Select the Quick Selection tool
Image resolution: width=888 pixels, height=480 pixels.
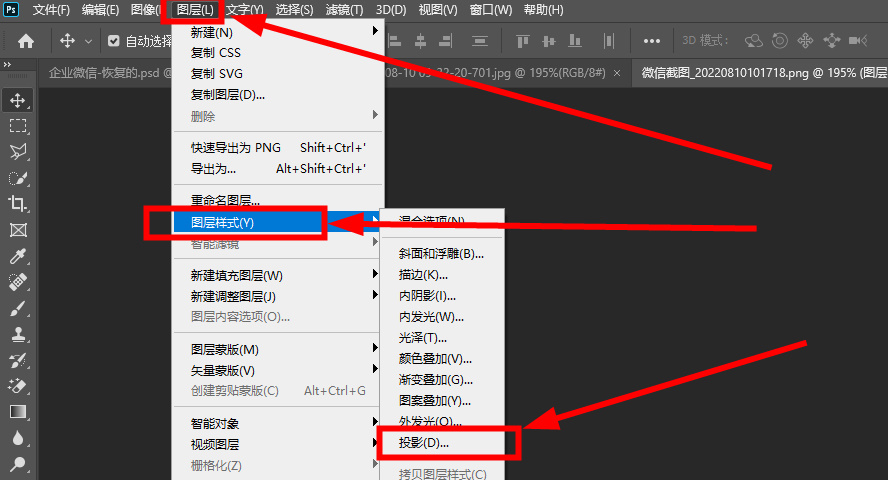point(18,178)
